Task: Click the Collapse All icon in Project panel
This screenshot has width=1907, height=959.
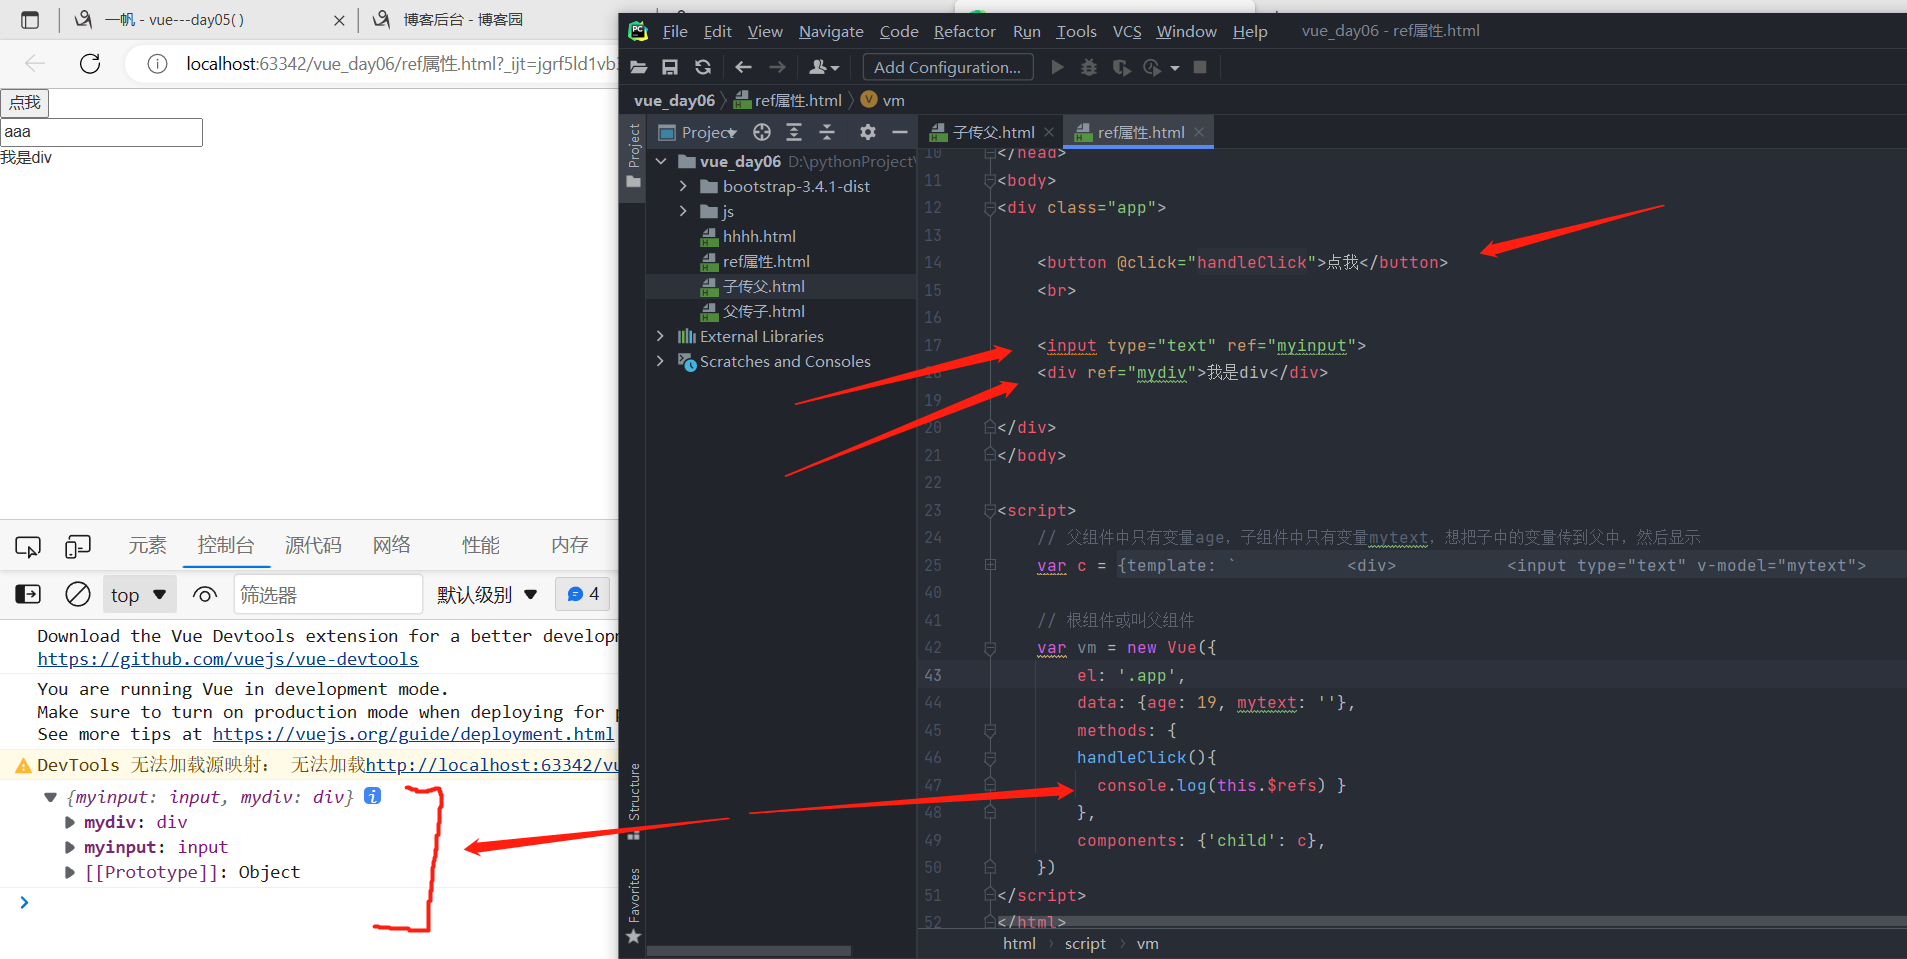Action: (827, 132)
